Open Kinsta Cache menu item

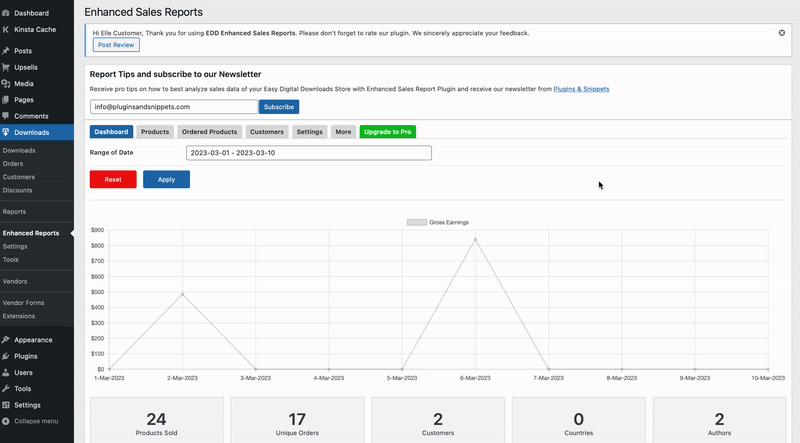tap(35, 30)
